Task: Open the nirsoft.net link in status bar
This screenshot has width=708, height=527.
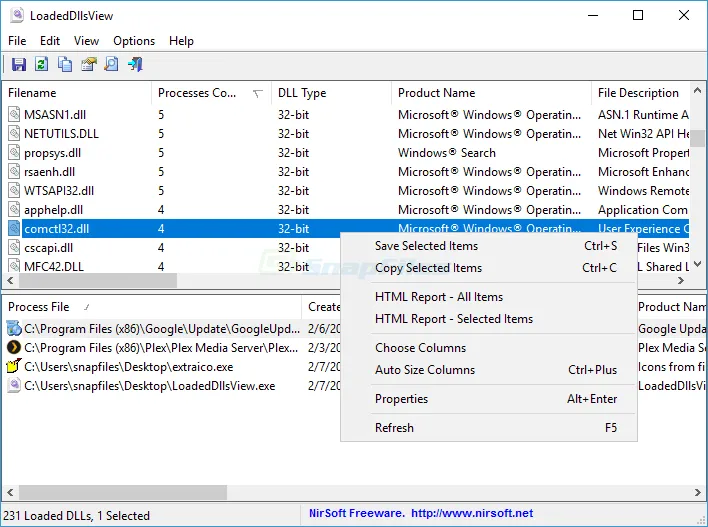Action: coord(472,513)
